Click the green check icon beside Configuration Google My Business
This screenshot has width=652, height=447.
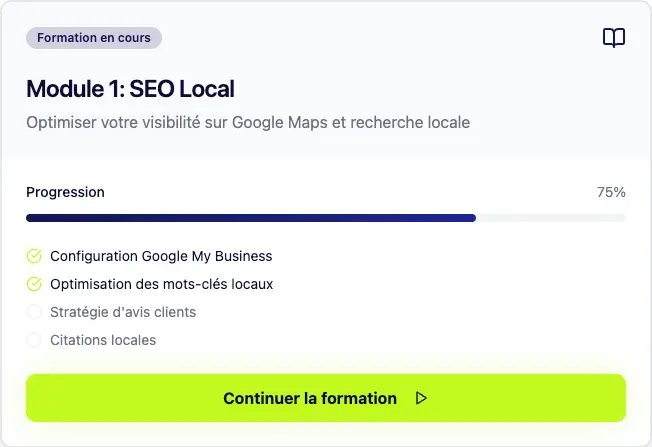[x=34, y=256]
